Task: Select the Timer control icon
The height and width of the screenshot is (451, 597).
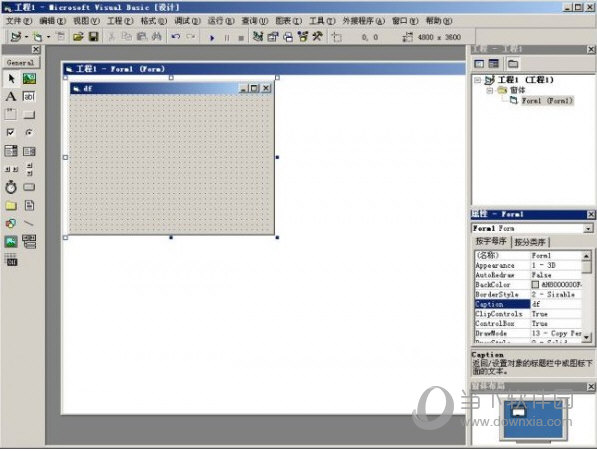Action: coord(11,187)
